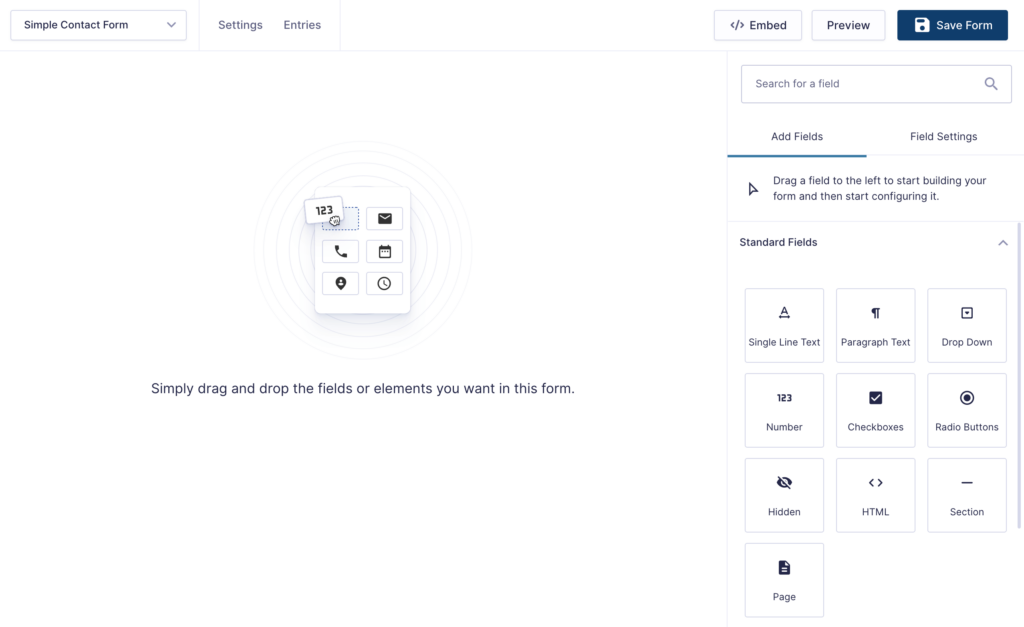Open the Simple Contact Form switcher dropdown
Viewport: 1024px width, 627px height.
(98, 25)
